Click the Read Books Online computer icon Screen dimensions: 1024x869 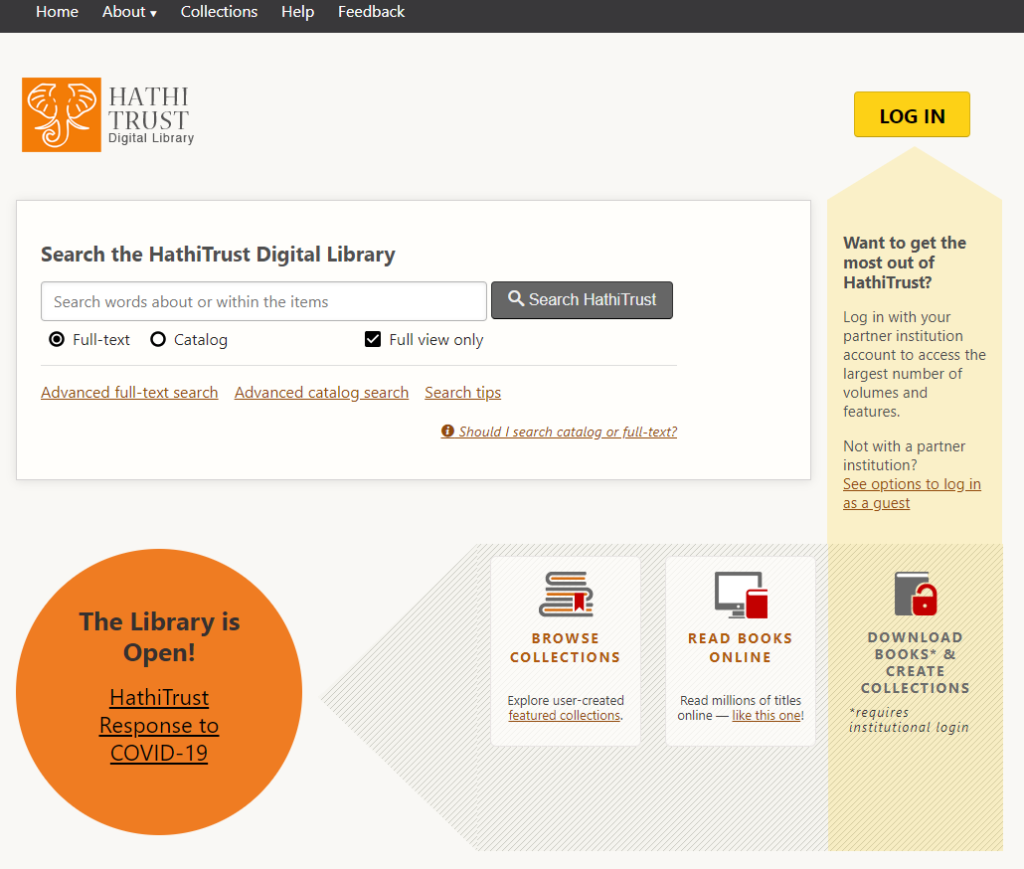point(740,594)
